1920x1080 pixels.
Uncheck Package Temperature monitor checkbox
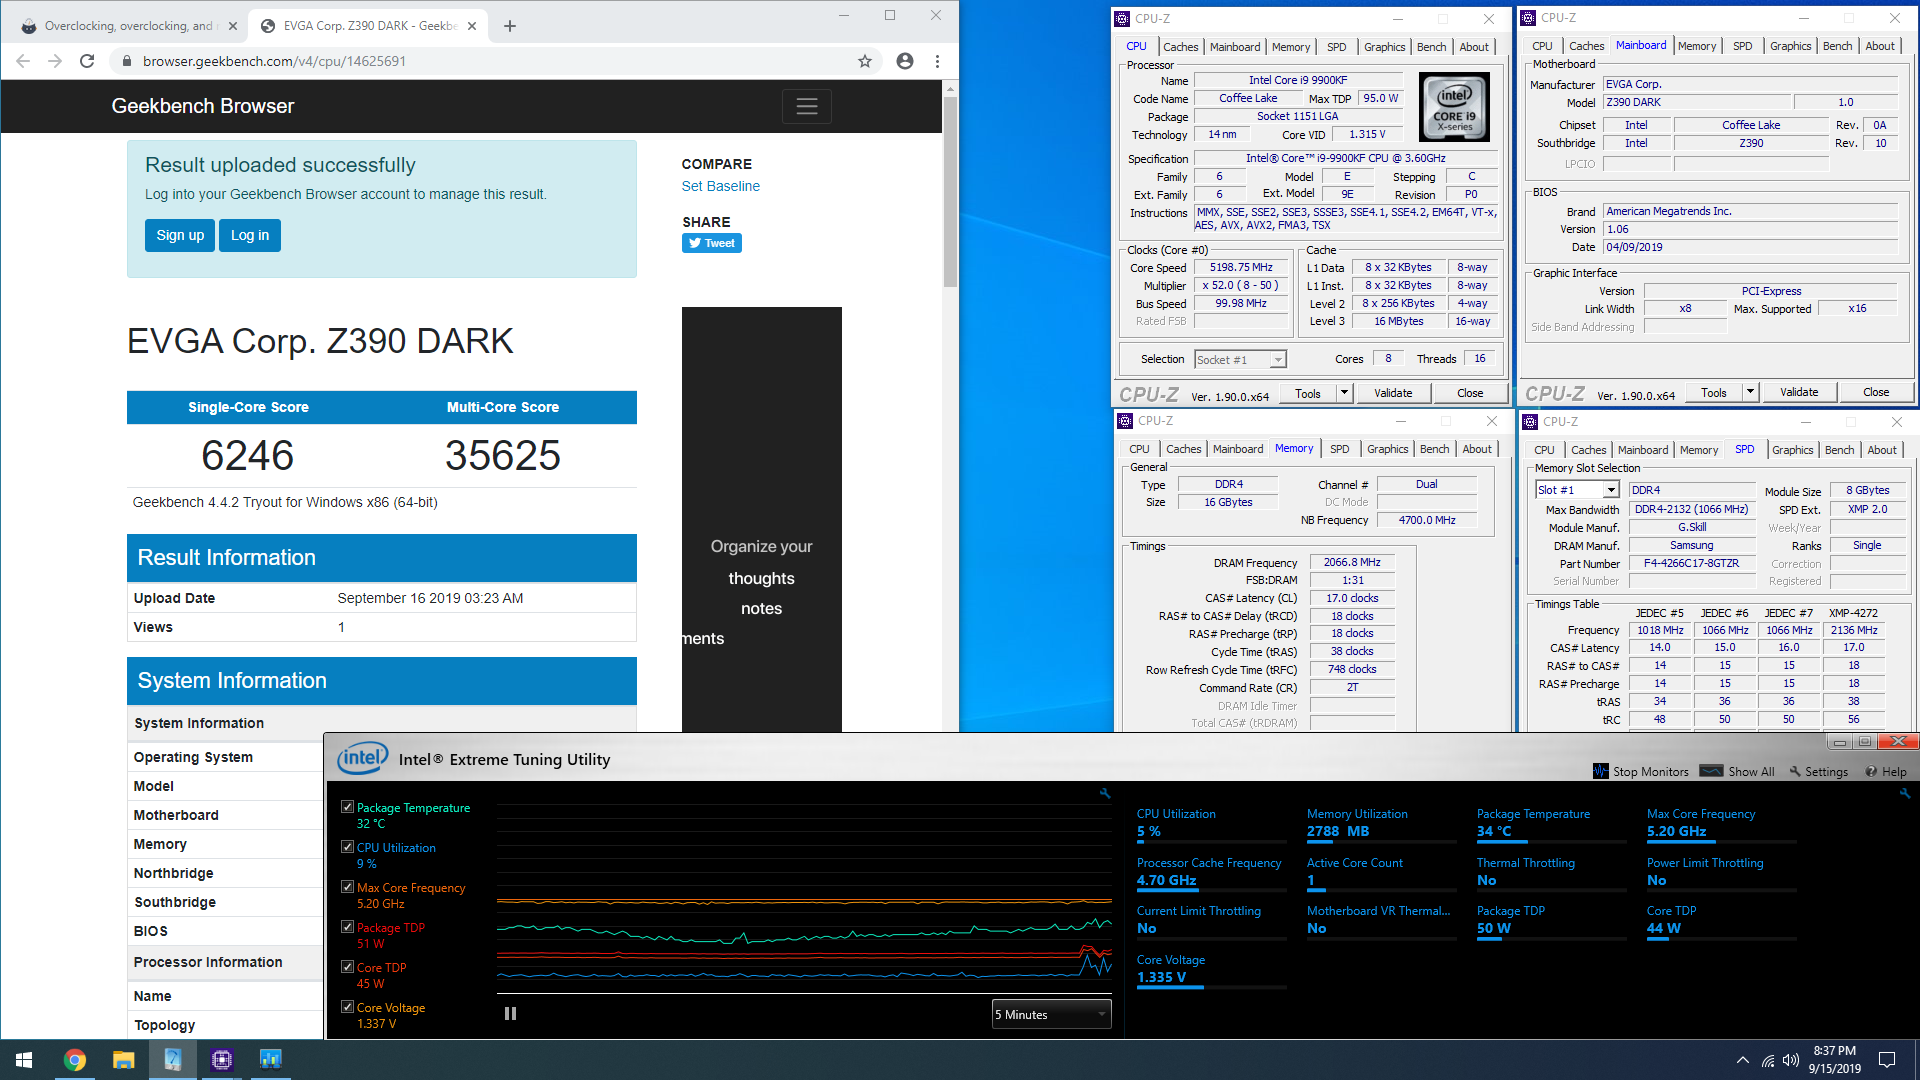pos(347,806)
